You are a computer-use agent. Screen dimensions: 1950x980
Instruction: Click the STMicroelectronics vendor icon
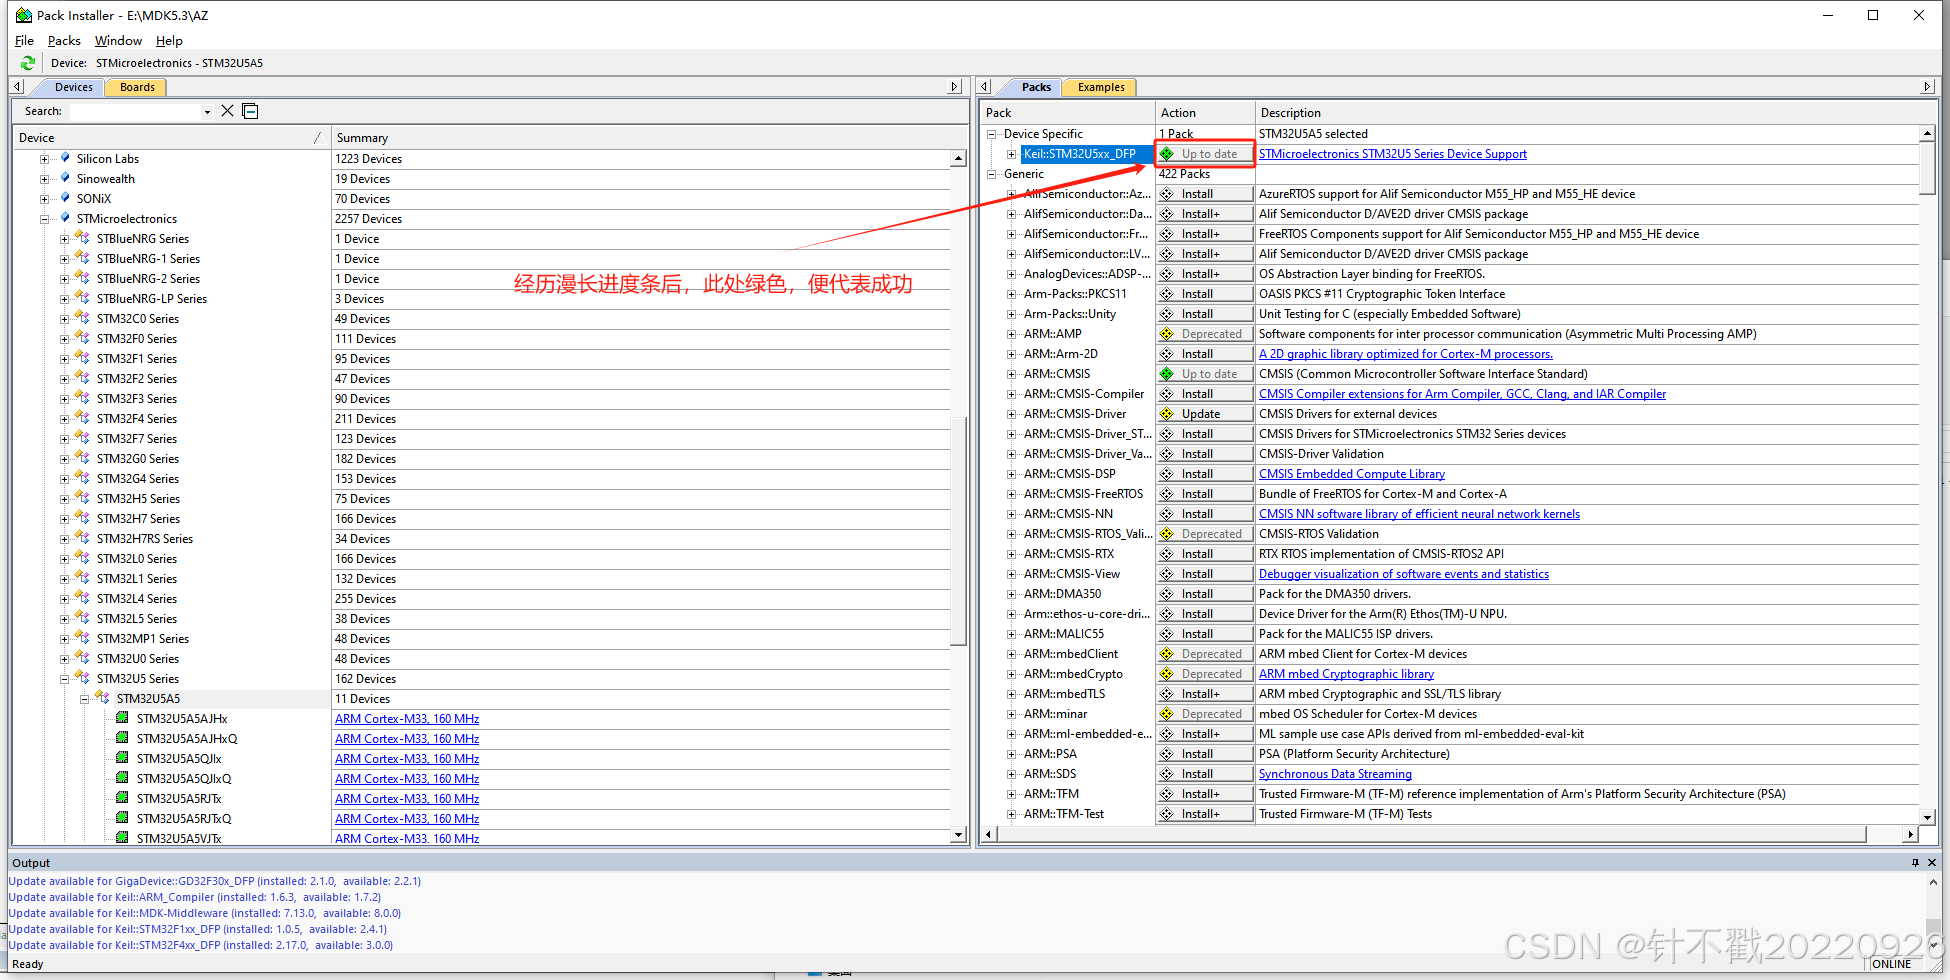click(66, 218)
